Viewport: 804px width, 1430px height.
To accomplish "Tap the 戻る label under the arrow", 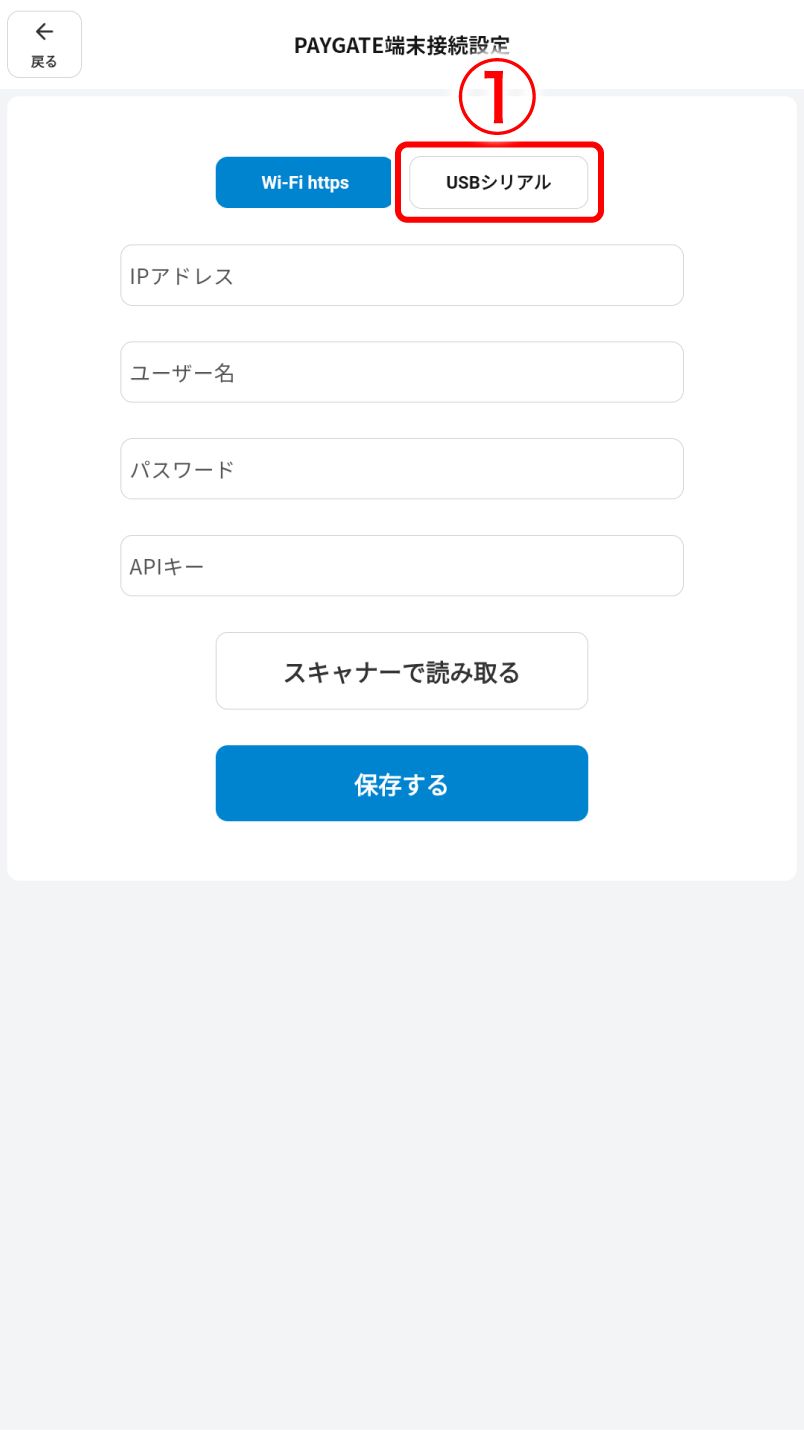I will [44, 62].
